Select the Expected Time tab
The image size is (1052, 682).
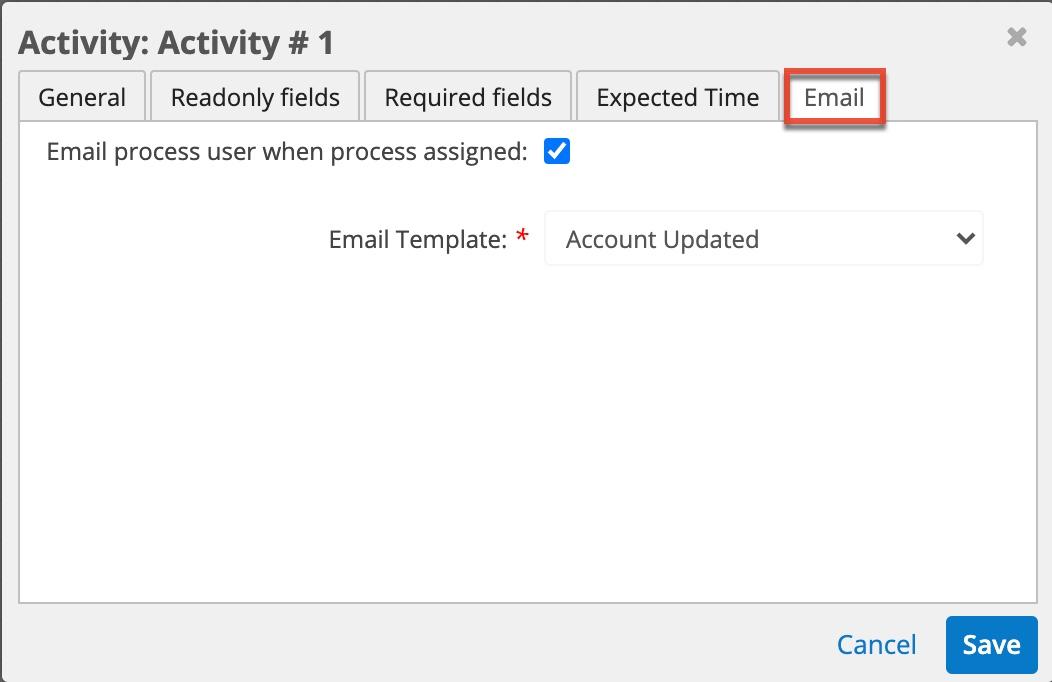click(677, 98)
